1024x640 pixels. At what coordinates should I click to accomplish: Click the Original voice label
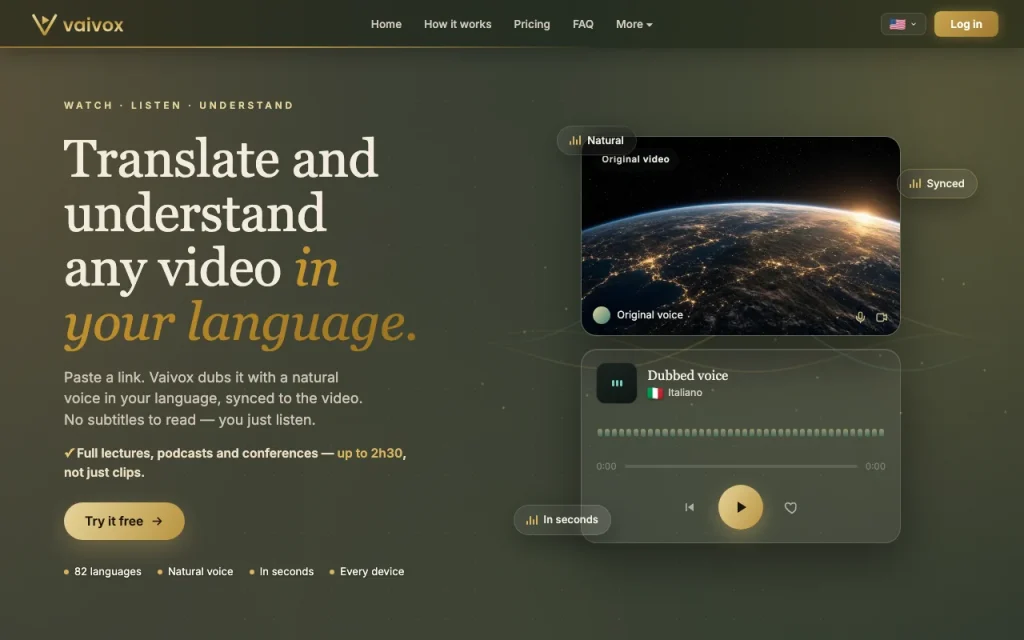(x=650, y=315)
